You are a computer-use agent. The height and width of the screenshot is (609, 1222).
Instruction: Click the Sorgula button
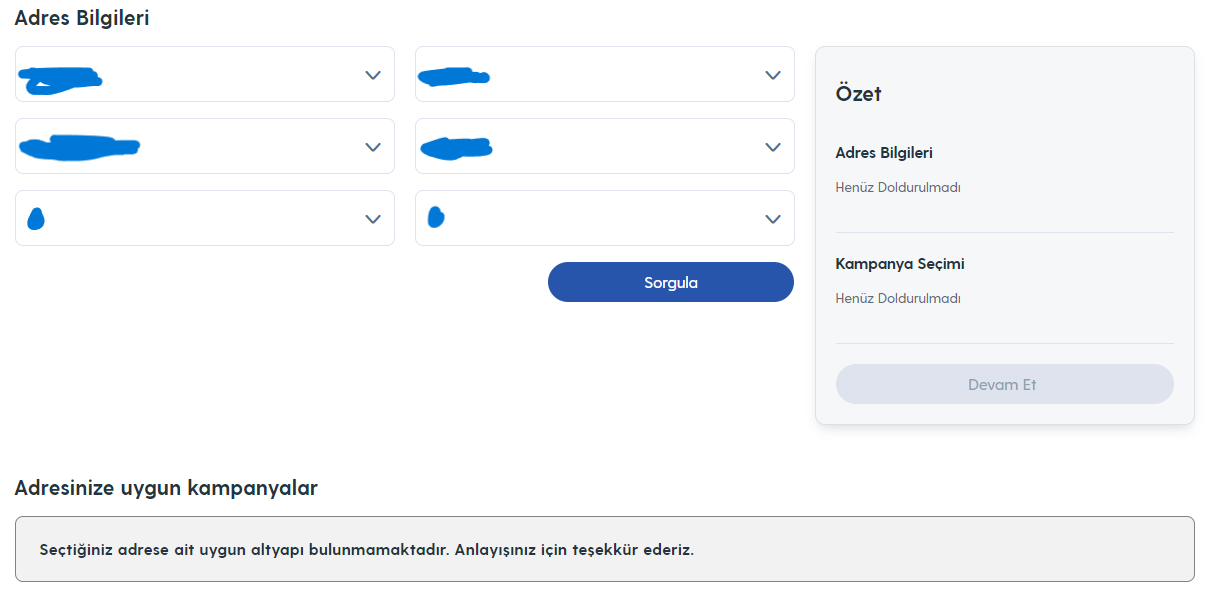671,282
